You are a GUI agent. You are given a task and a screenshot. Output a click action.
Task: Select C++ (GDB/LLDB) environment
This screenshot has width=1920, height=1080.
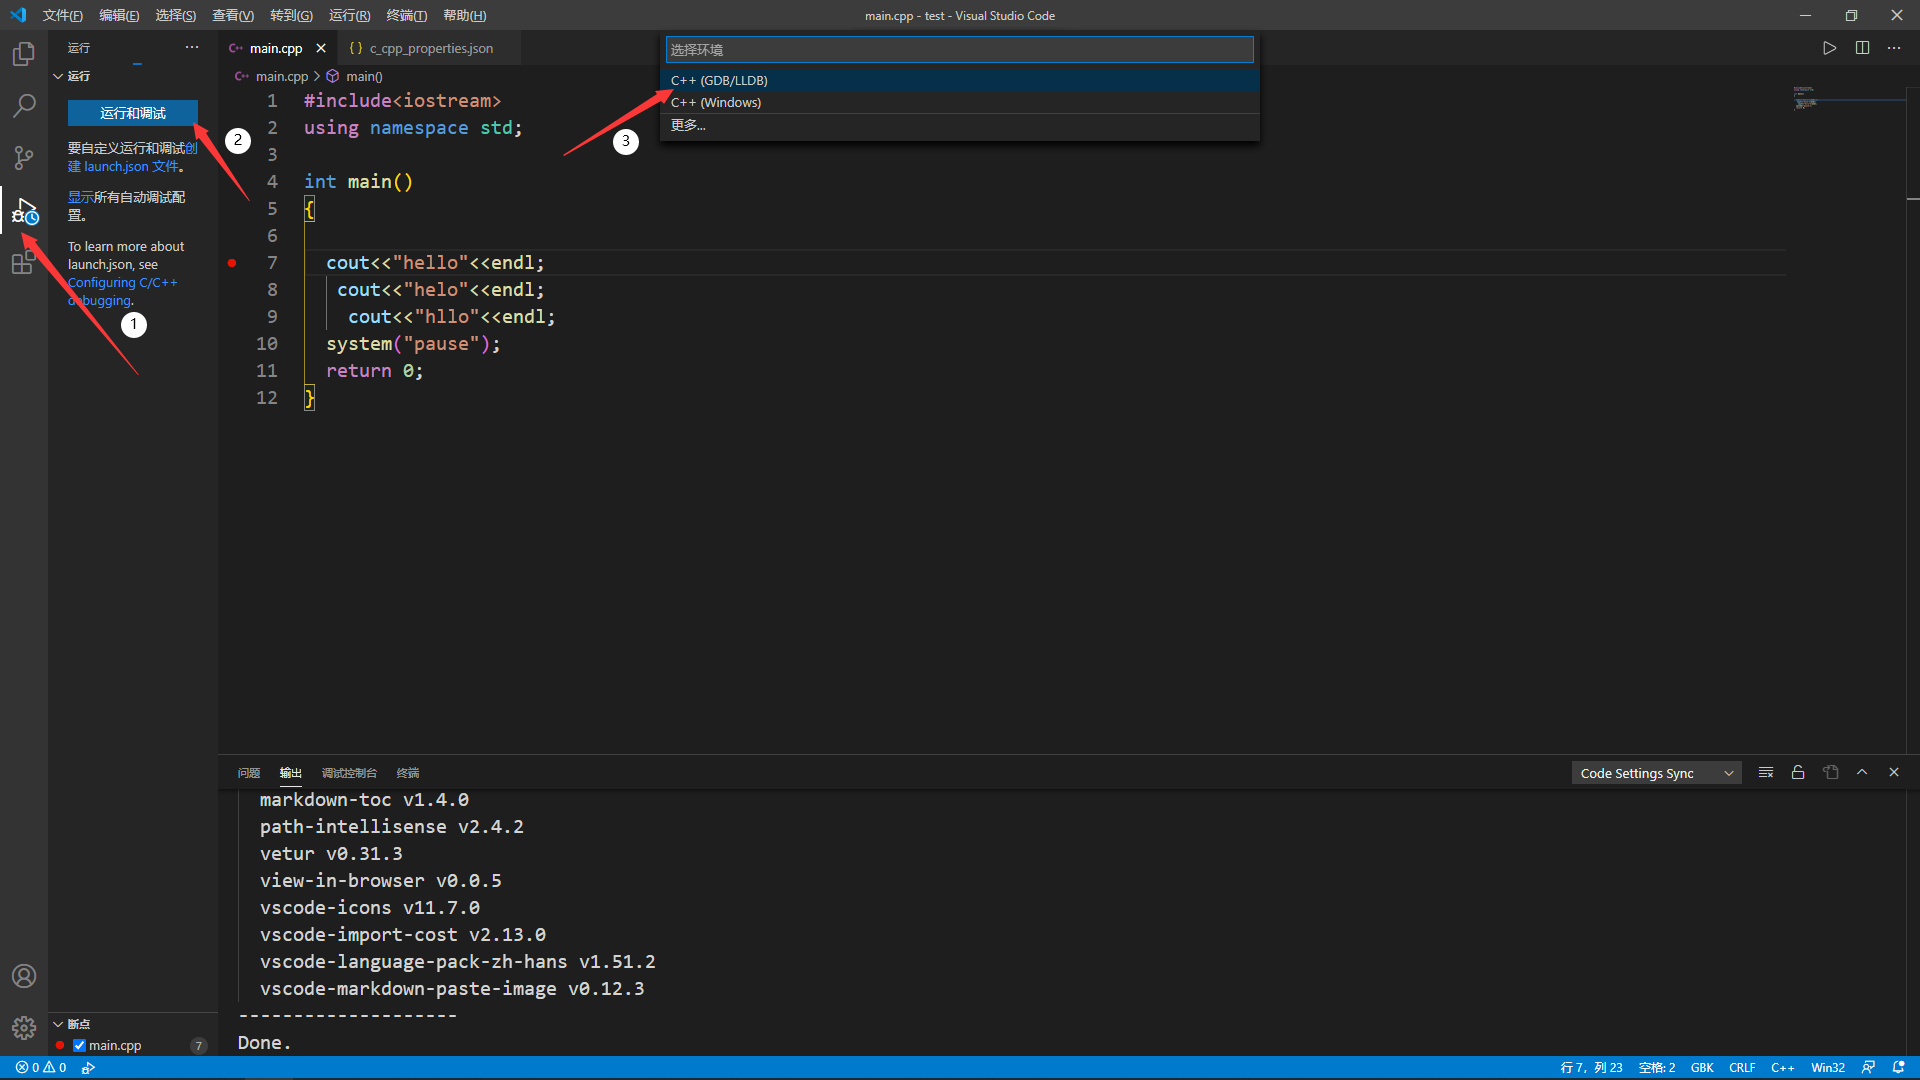click(x=959, y=80)
